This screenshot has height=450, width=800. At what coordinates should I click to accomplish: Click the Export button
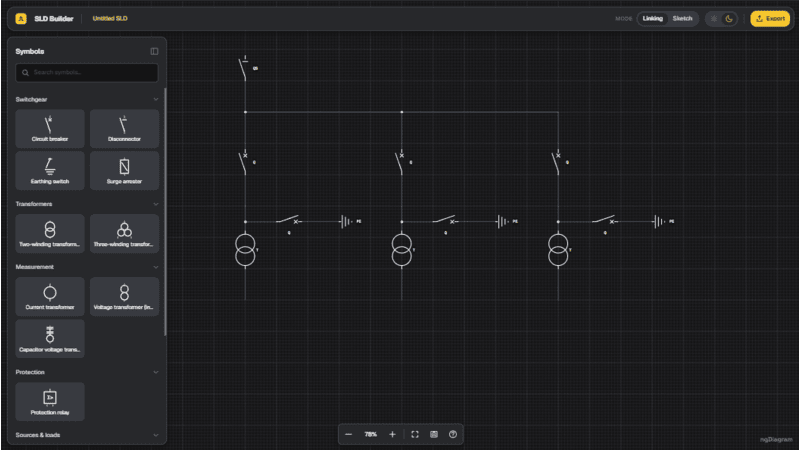(770, 19)
